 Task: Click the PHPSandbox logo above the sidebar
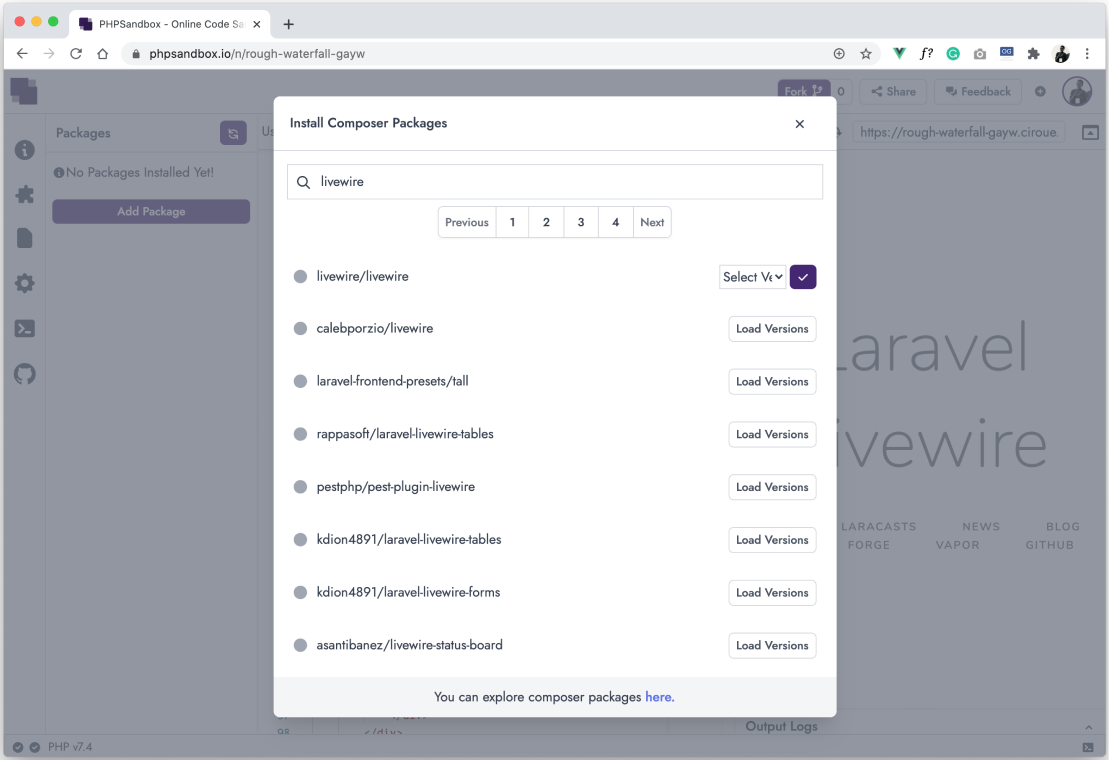[23, 91]
